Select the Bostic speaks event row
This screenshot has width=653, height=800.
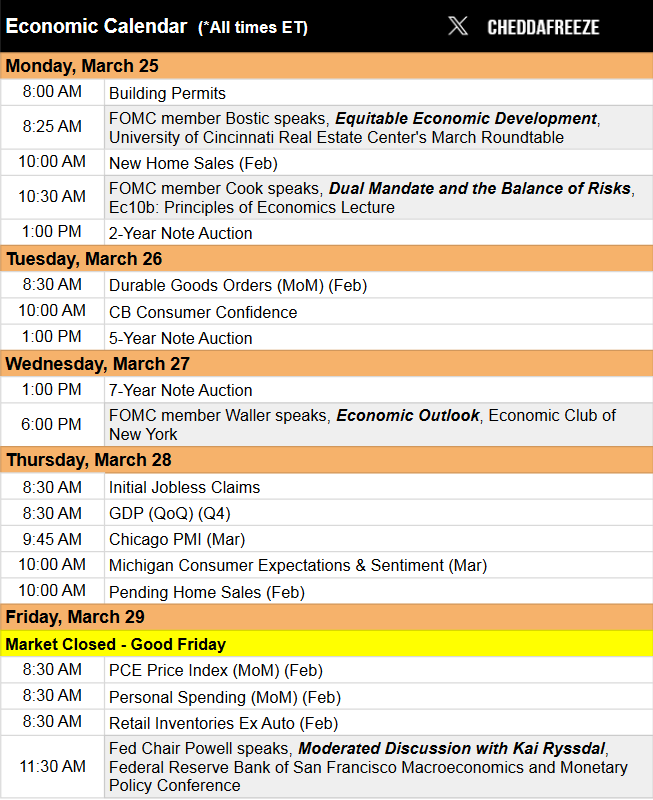pos(379,128)
